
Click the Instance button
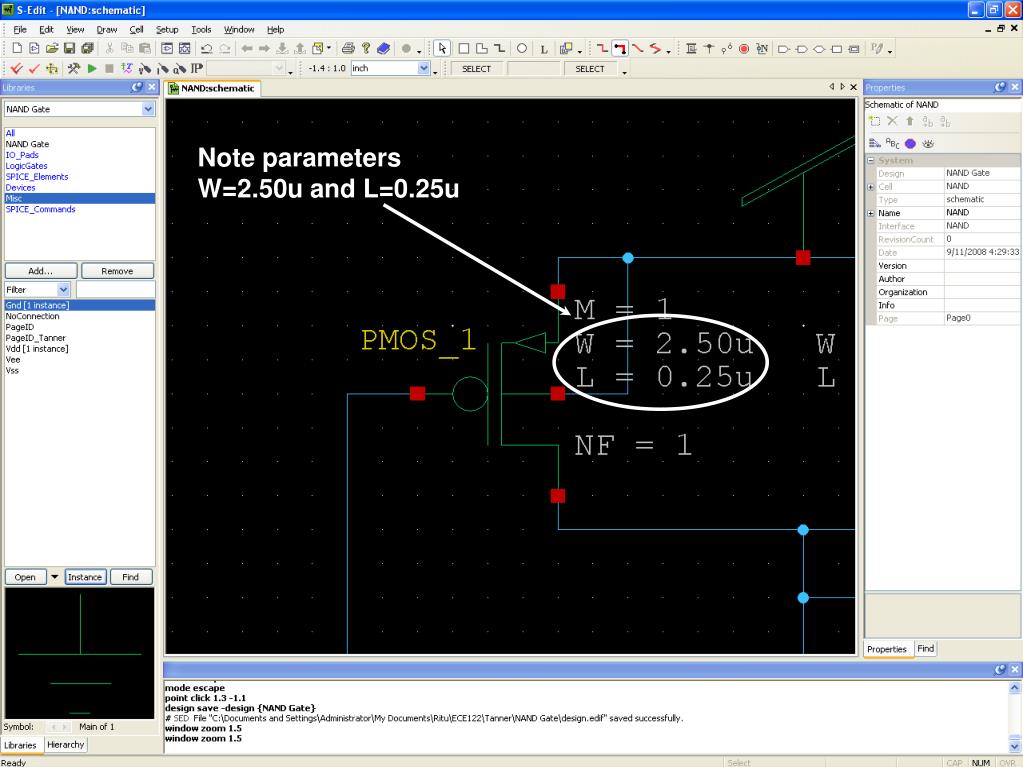(85, 577)
